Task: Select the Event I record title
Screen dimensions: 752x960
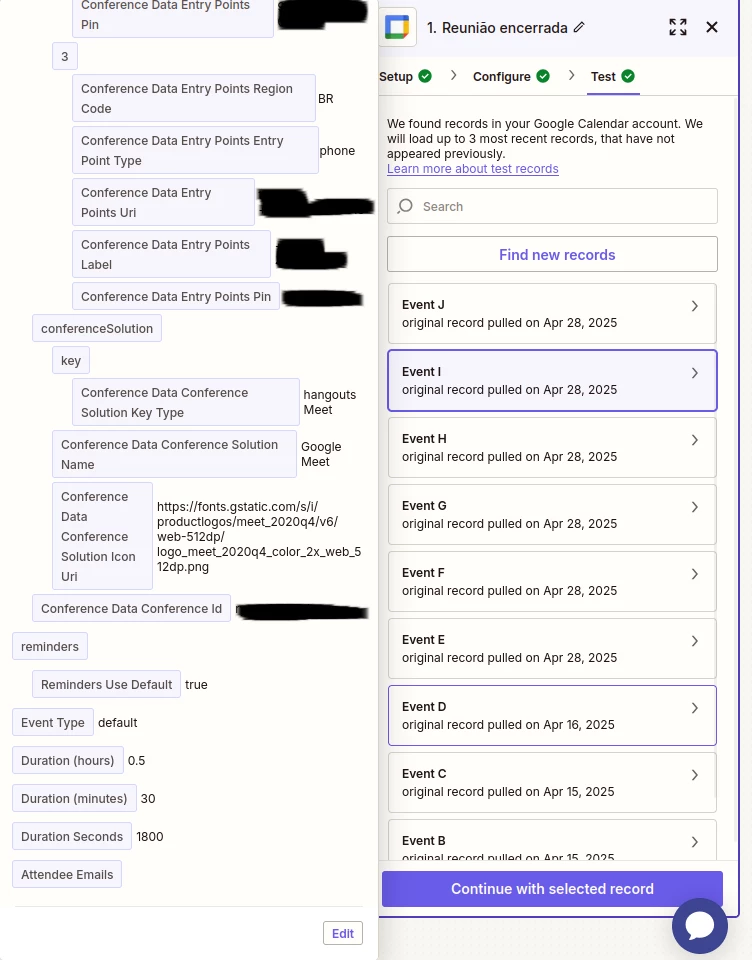Action: point(421,372)
